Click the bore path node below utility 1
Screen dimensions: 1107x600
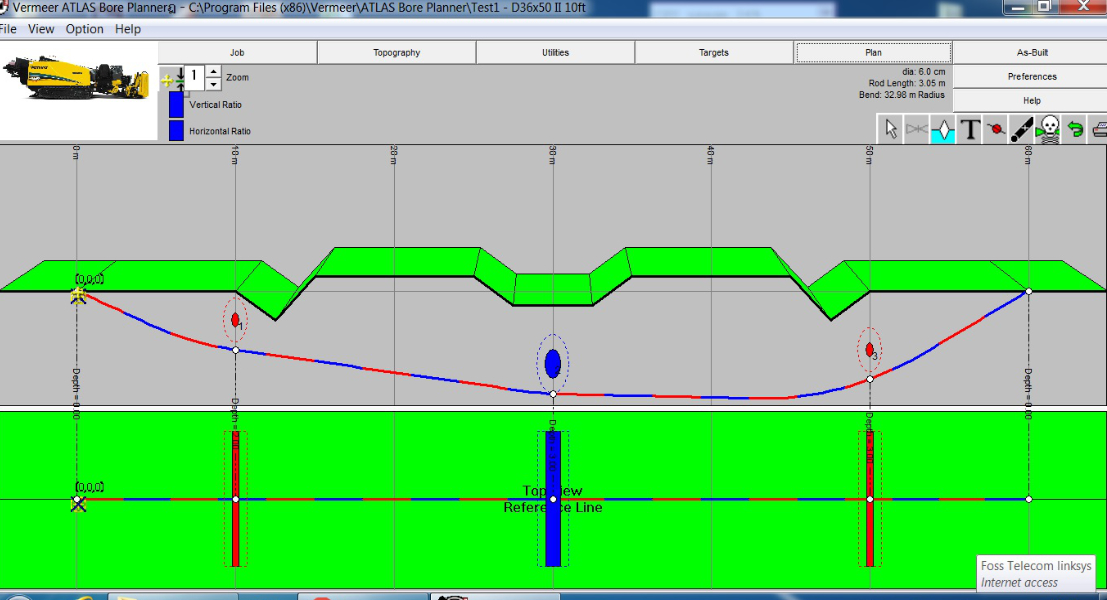click(x=236, y=350)
